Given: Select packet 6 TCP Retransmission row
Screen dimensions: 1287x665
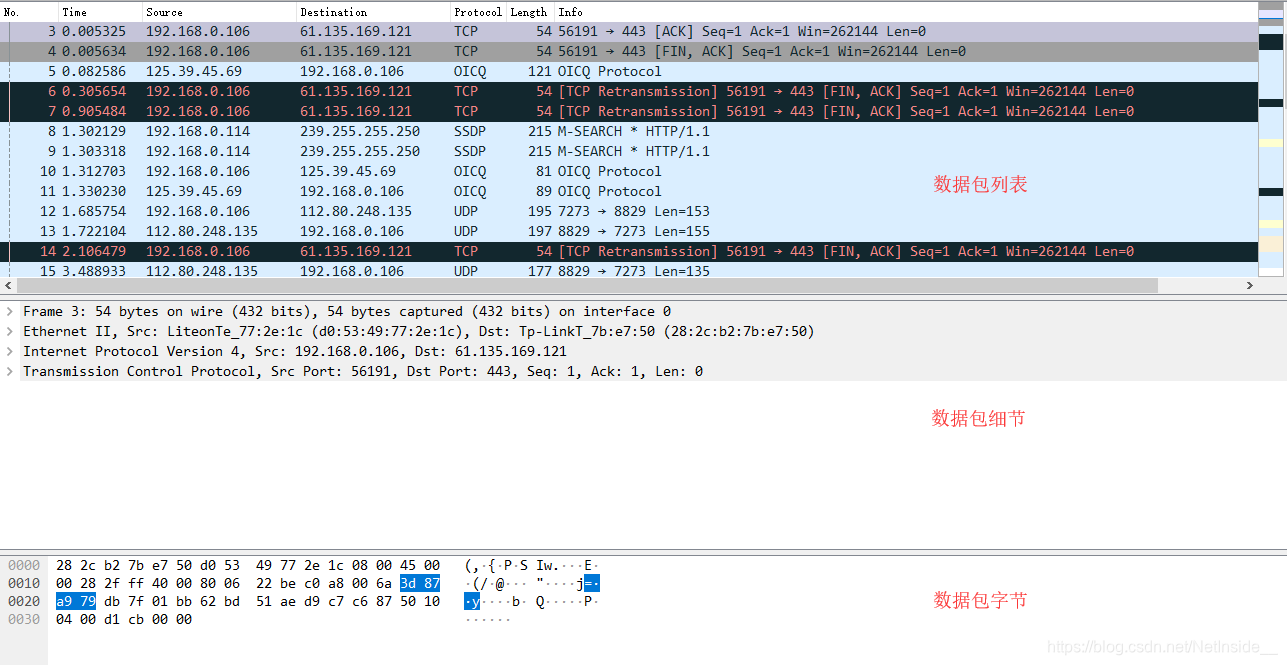Looking at the screenshot, I should 629,92.
